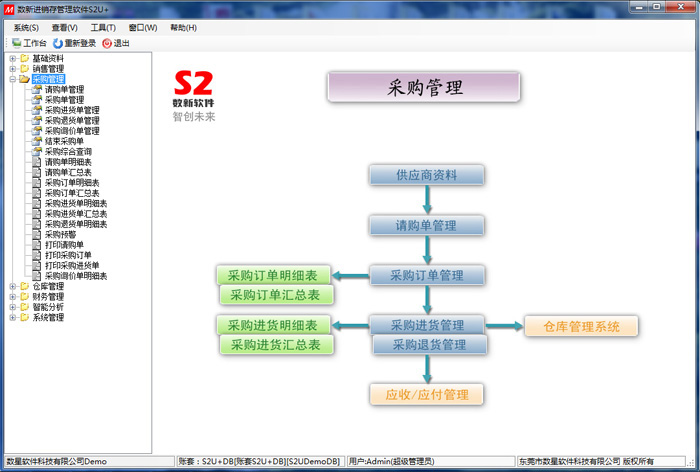Click the blue 请购单管理 flowchart box

427,226
